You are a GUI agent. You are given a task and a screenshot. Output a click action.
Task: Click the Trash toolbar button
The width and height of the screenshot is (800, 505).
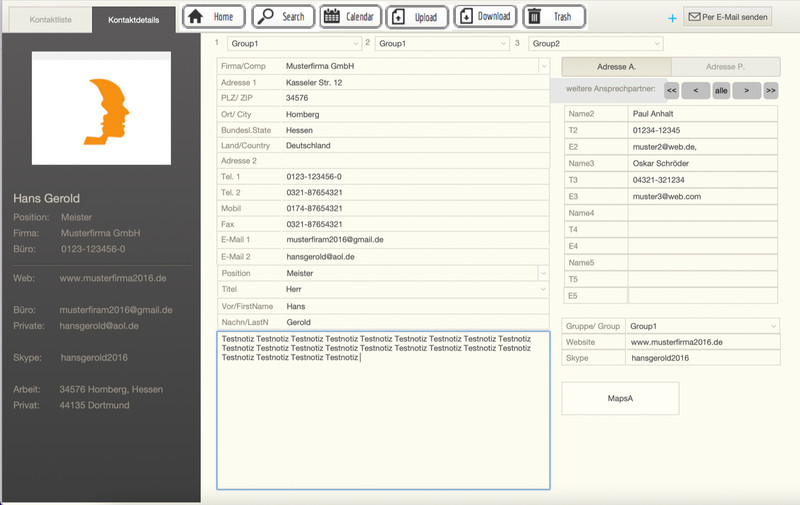[554, 17]
